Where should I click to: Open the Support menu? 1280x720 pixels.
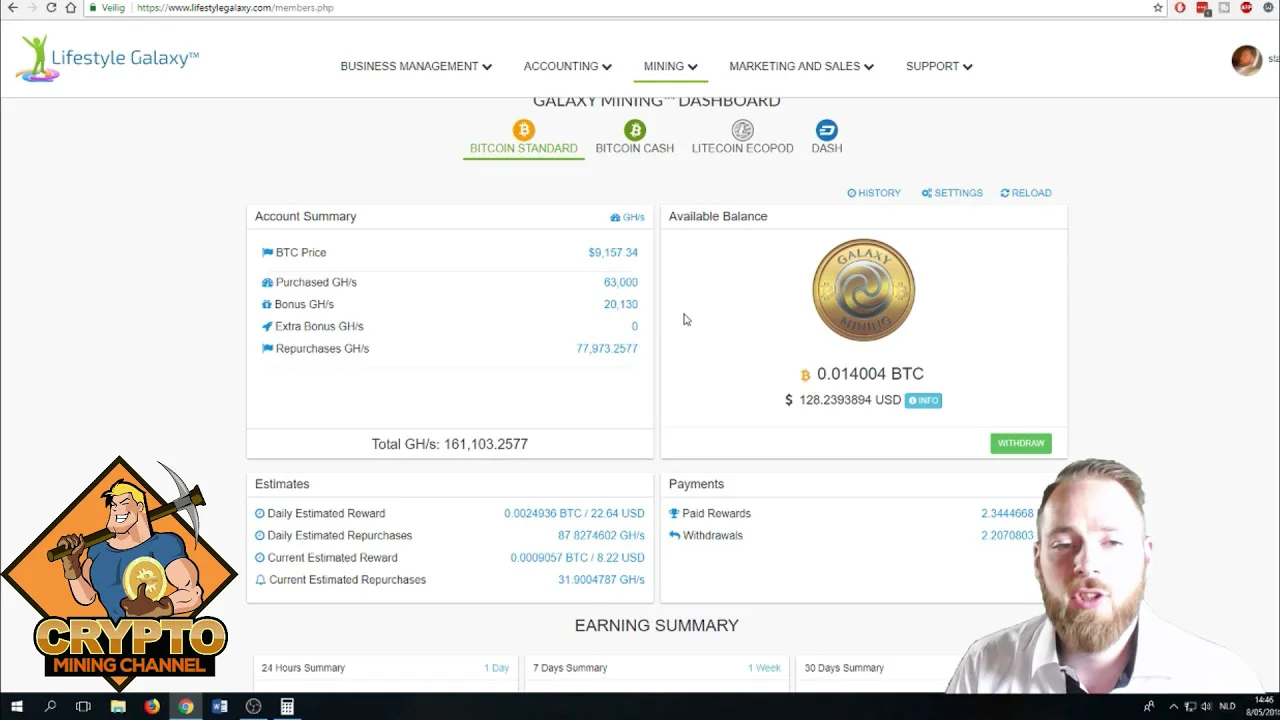point(939,66)
